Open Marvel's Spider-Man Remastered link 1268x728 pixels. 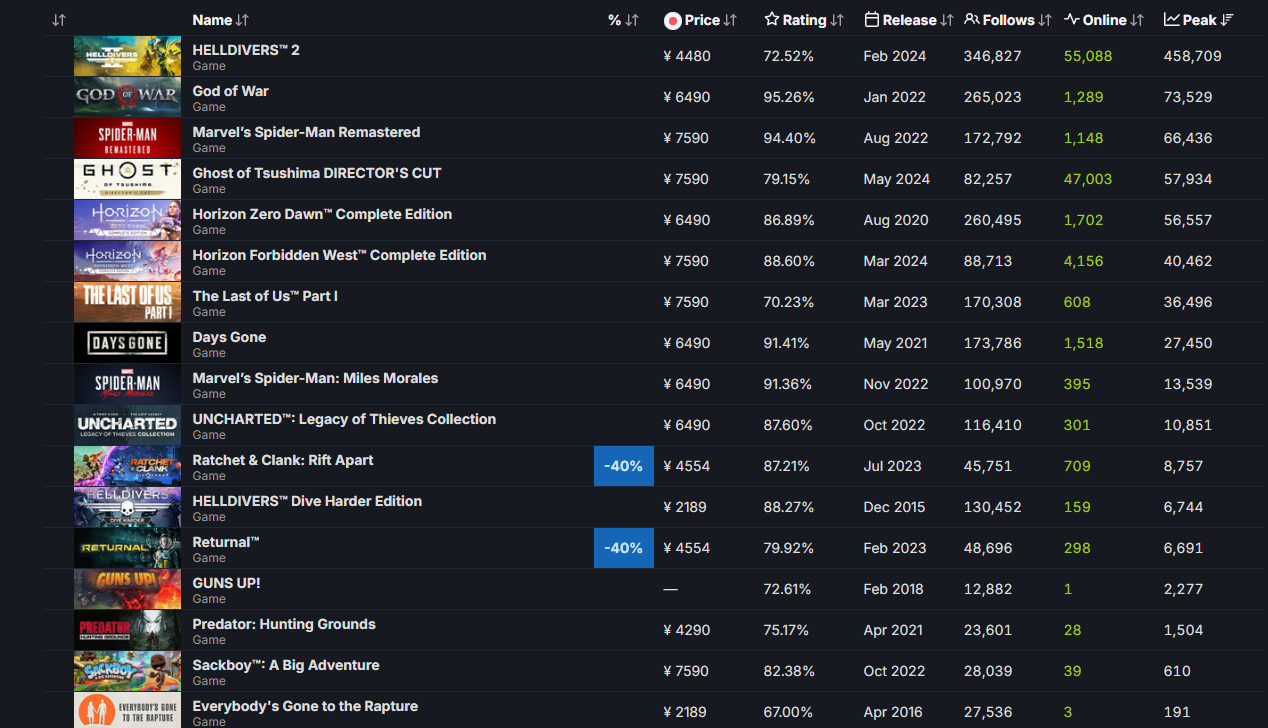click(306, 132)
